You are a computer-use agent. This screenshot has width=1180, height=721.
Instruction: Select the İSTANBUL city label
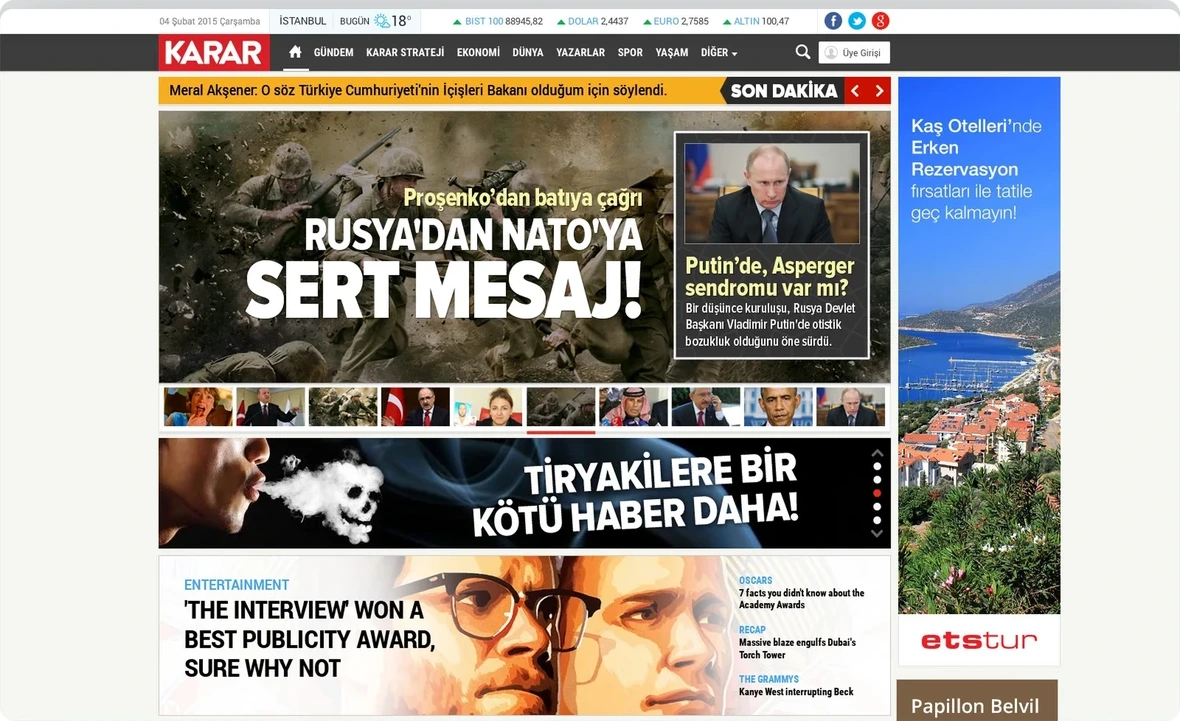303,21
